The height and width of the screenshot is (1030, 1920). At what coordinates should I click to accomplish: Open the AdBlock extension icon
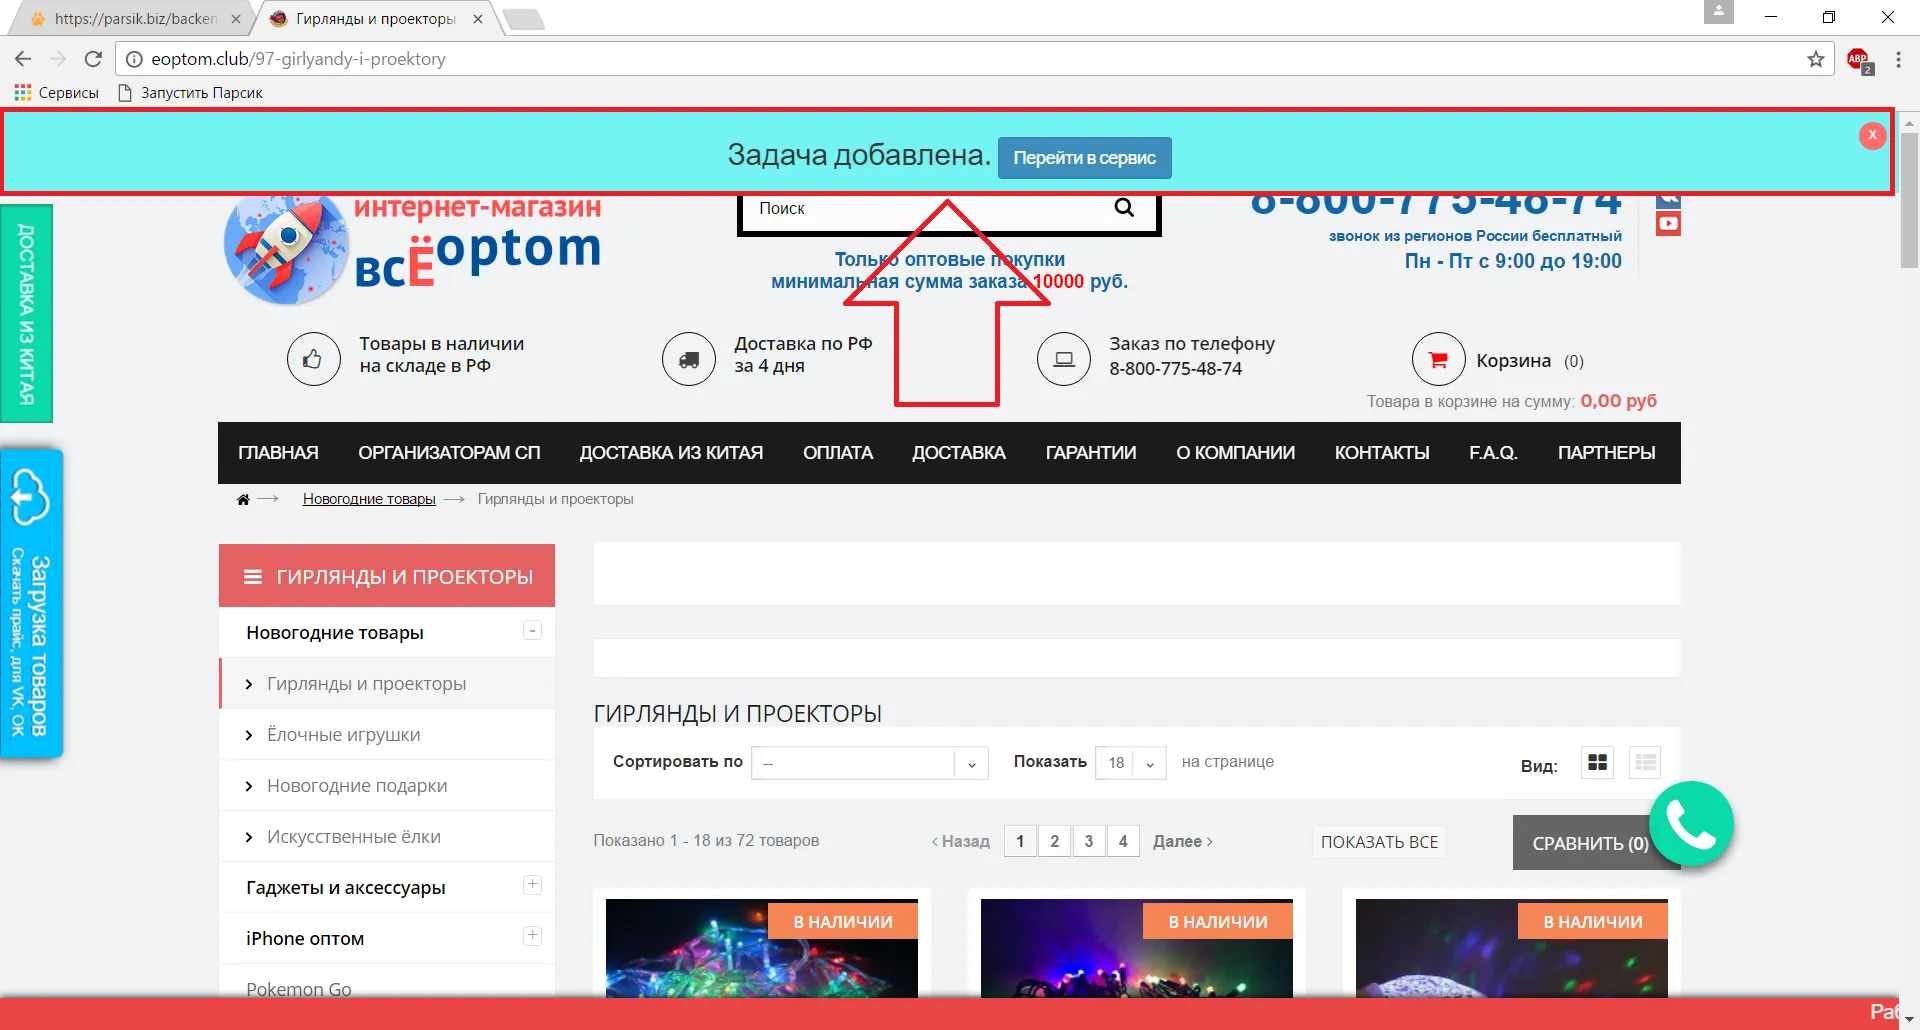tap(1859, 60)
